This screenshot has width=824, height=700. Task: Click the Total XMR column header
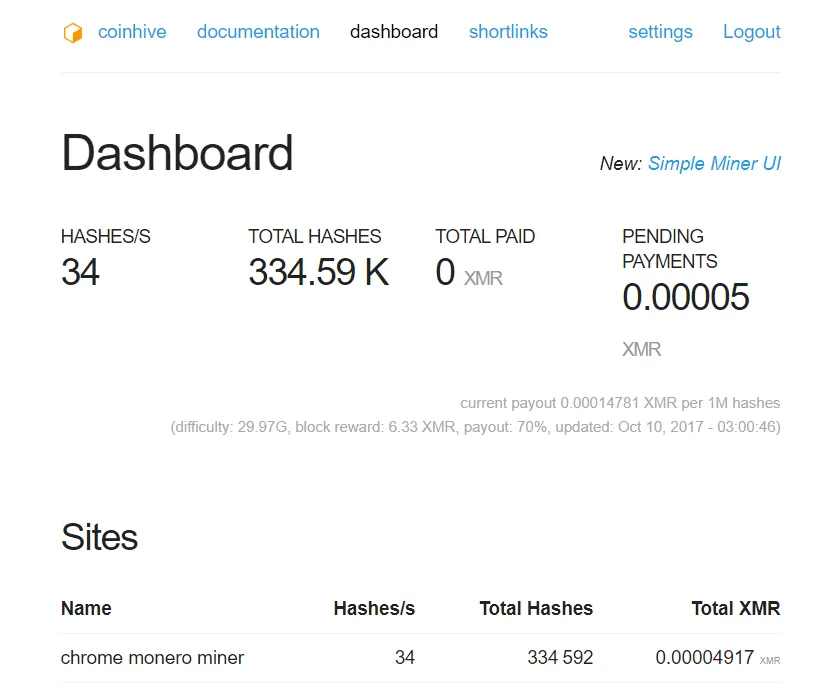pyautogui.click(x=736, y=609)
